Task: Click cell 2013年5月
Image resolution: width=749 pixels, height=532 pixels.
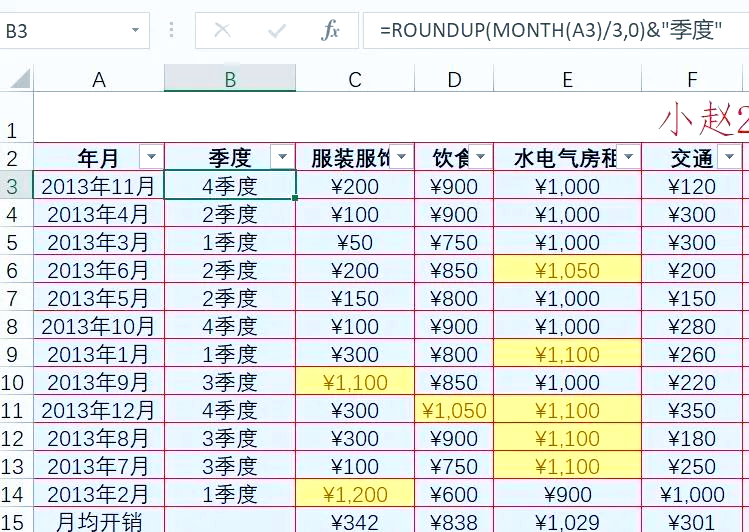Action: tap(99, 298)
